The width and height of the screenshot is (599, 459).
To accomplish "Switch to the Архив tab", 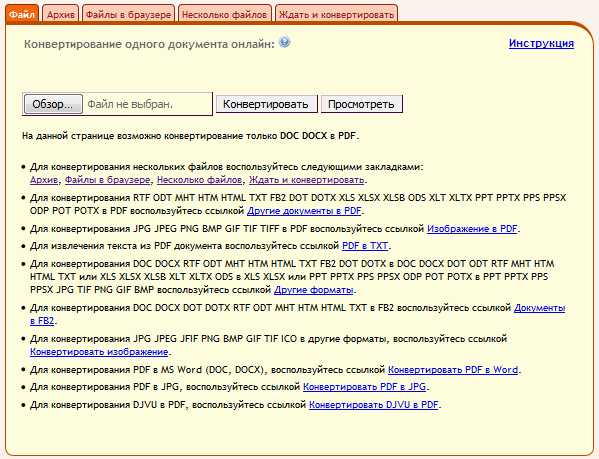I will (x=61, y=14).
